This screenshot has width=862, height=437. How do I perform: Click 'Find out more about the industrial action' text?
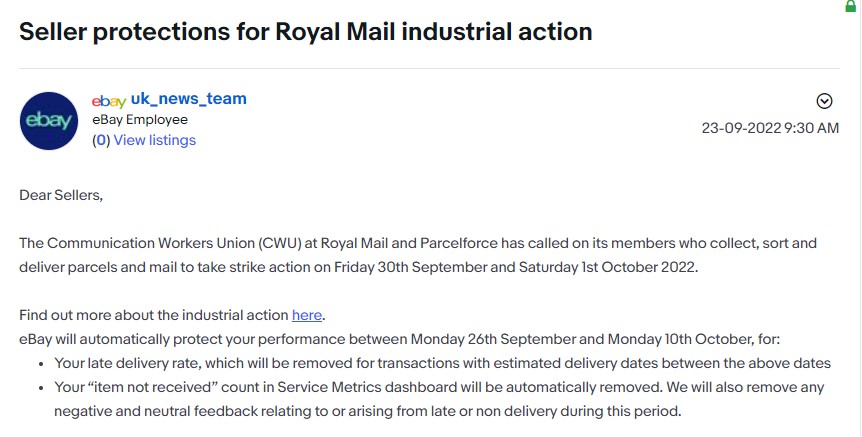coord(154,315)
